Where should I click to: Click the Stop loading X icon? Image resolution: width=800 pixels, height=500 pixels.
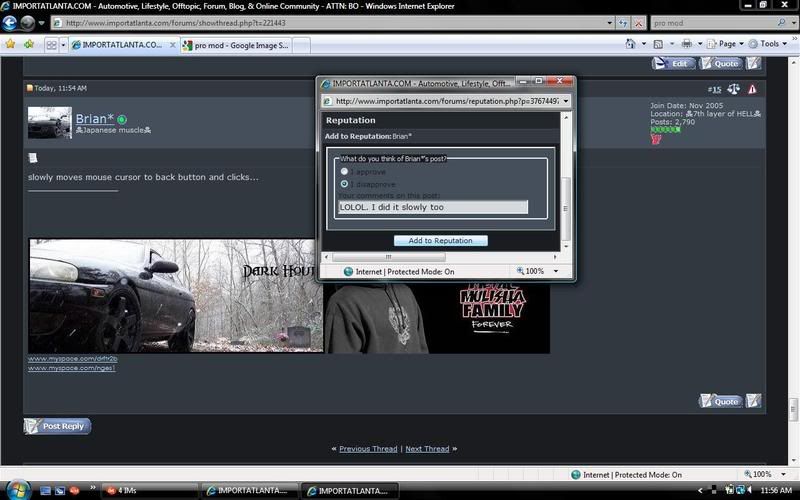(x=639, y=23)
